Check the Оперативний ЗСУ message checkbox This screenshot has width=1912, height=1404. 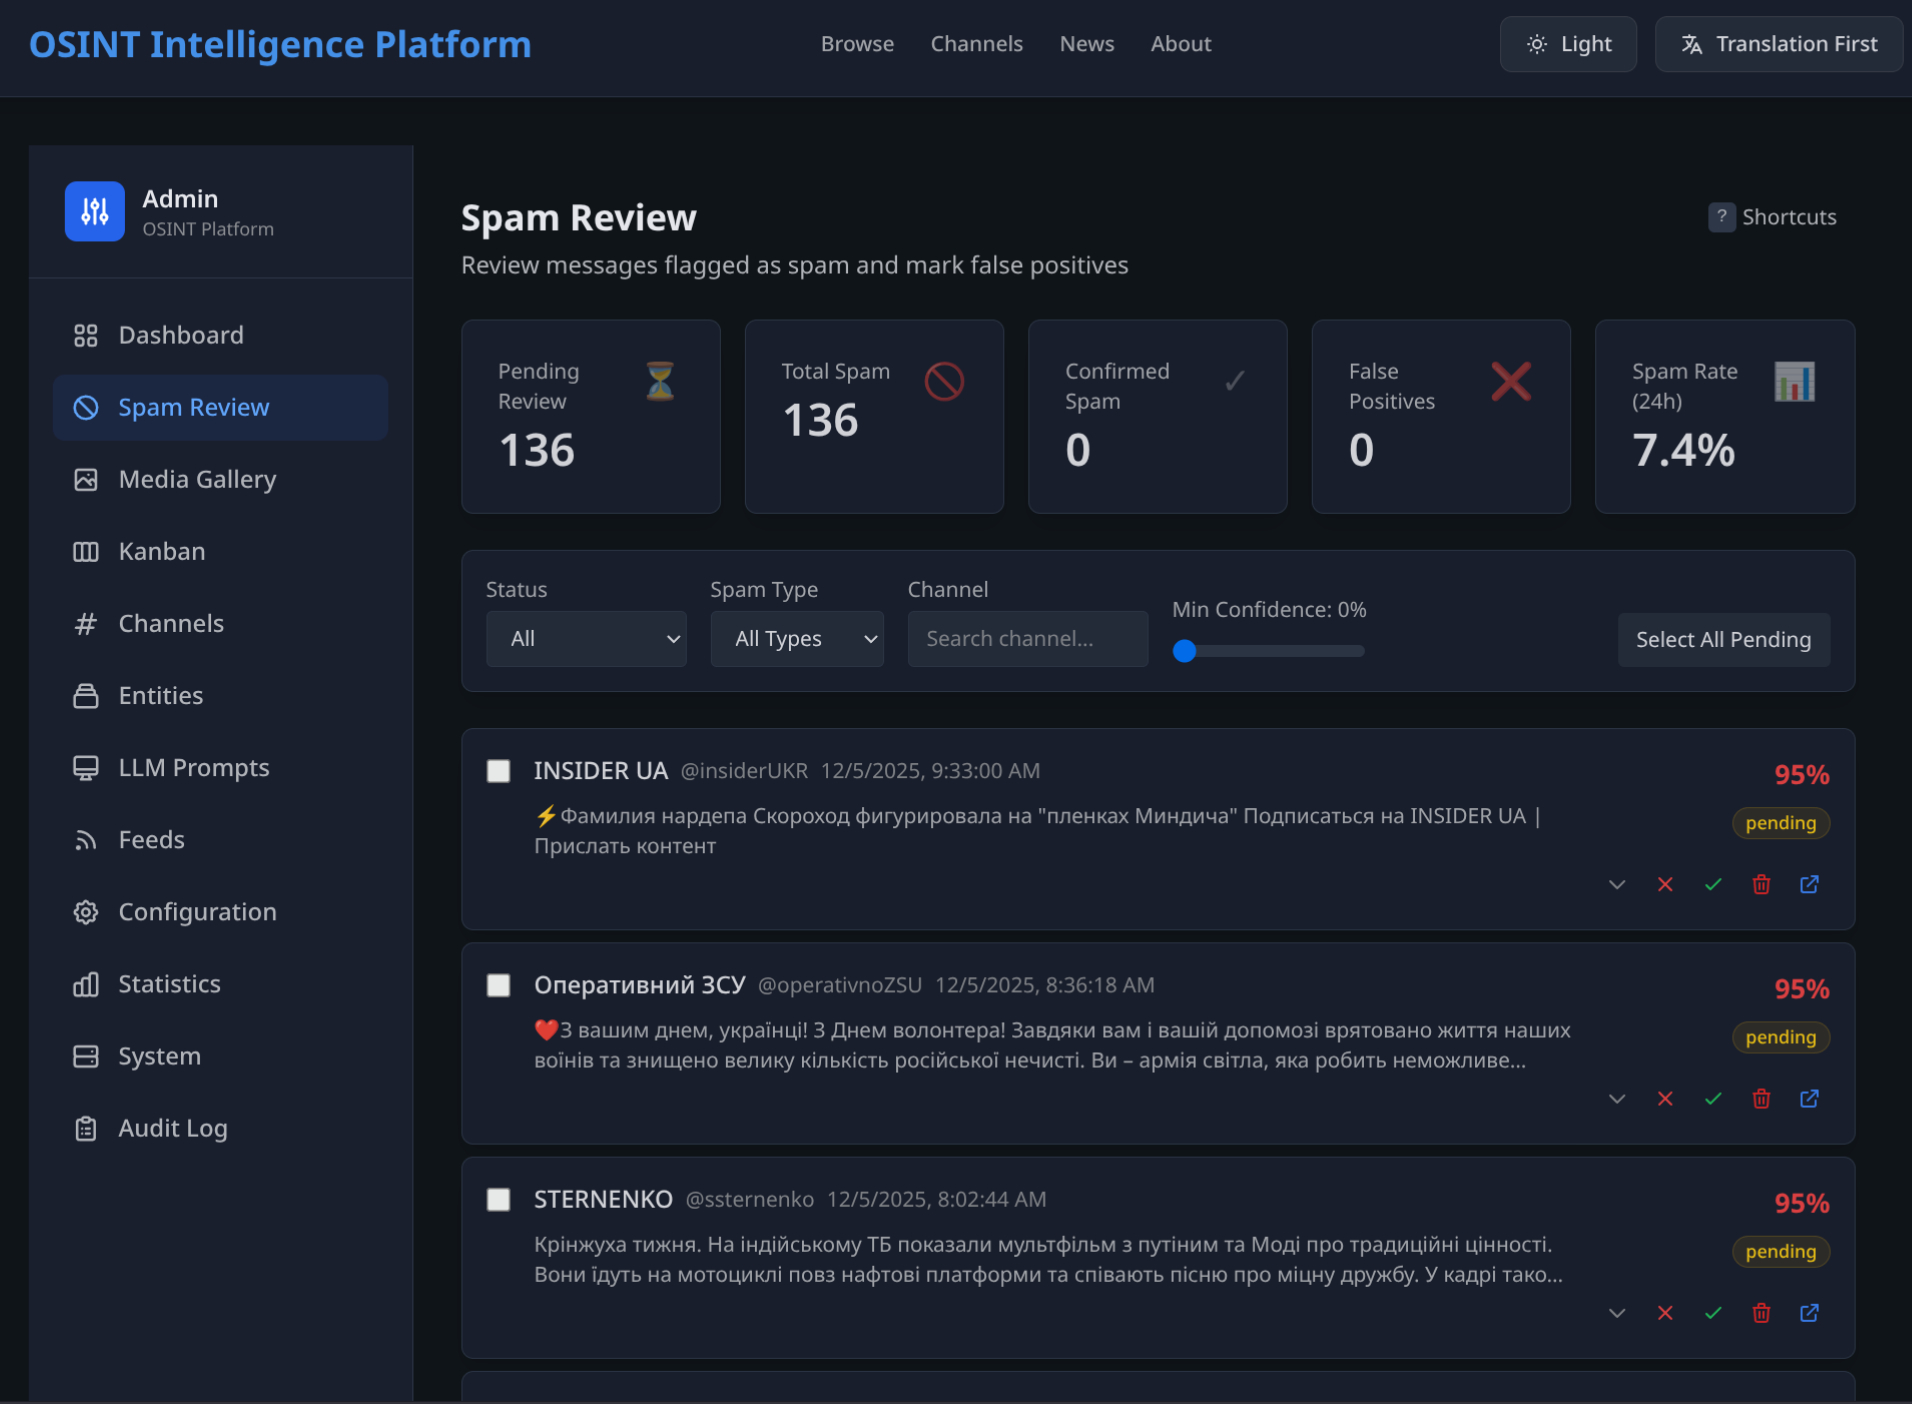[498, 986]
